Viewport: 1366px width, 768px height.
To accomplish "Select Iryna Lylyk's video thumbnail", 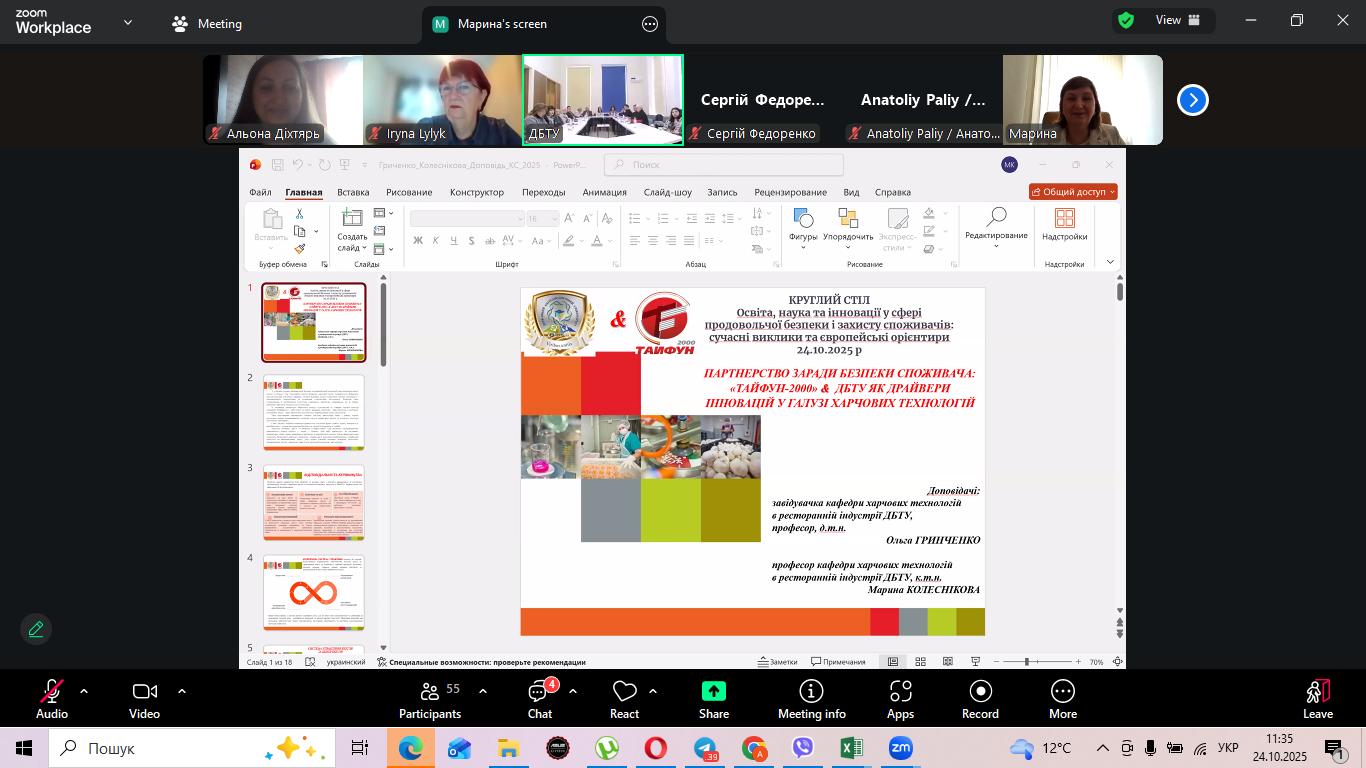I will click(x=442, y=100).
